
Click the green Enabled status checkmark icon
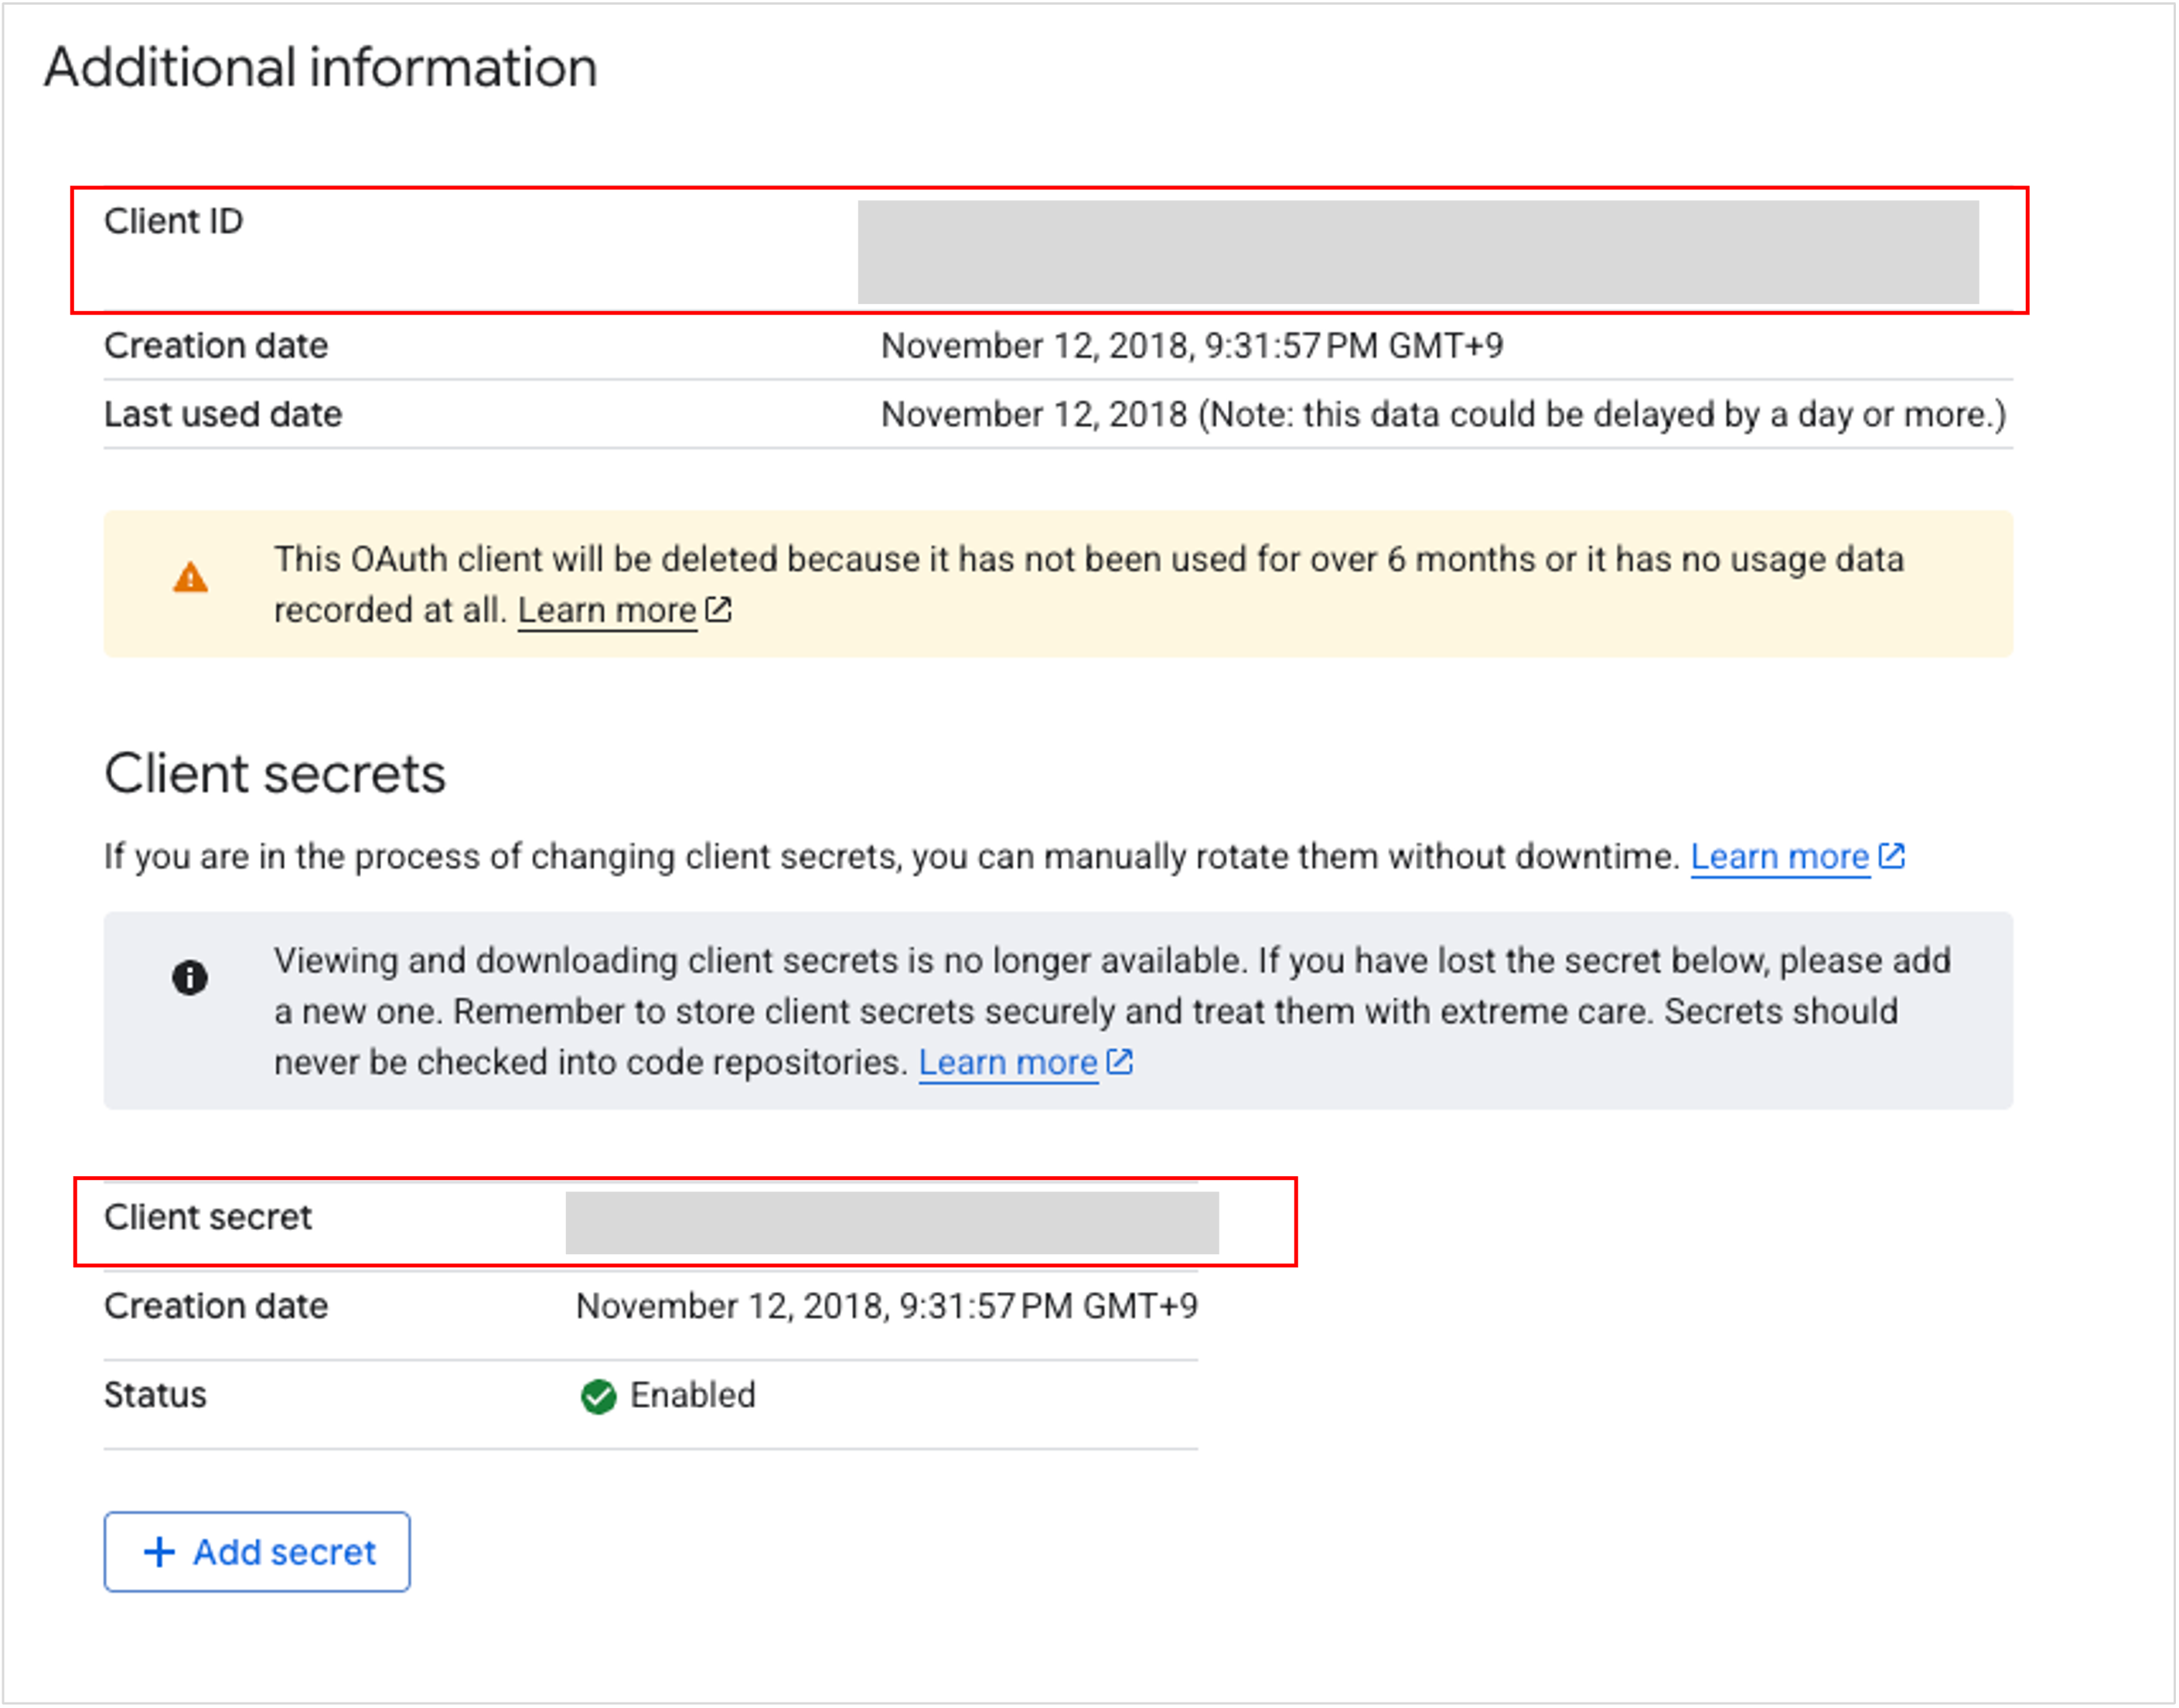point(598,1396)
